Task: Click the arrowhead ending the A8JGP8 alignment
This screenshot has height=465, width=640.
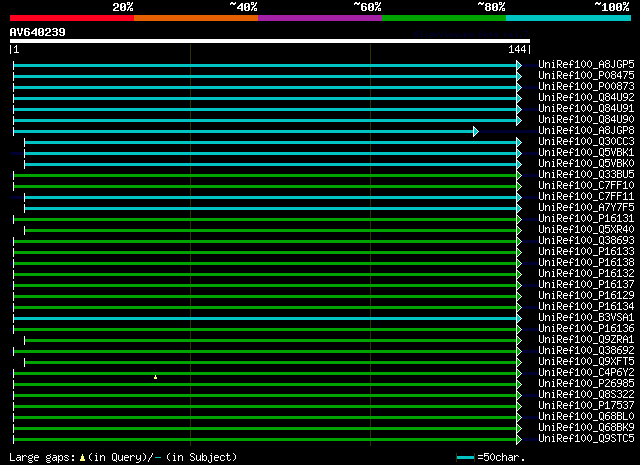Action: click(476, 131)
